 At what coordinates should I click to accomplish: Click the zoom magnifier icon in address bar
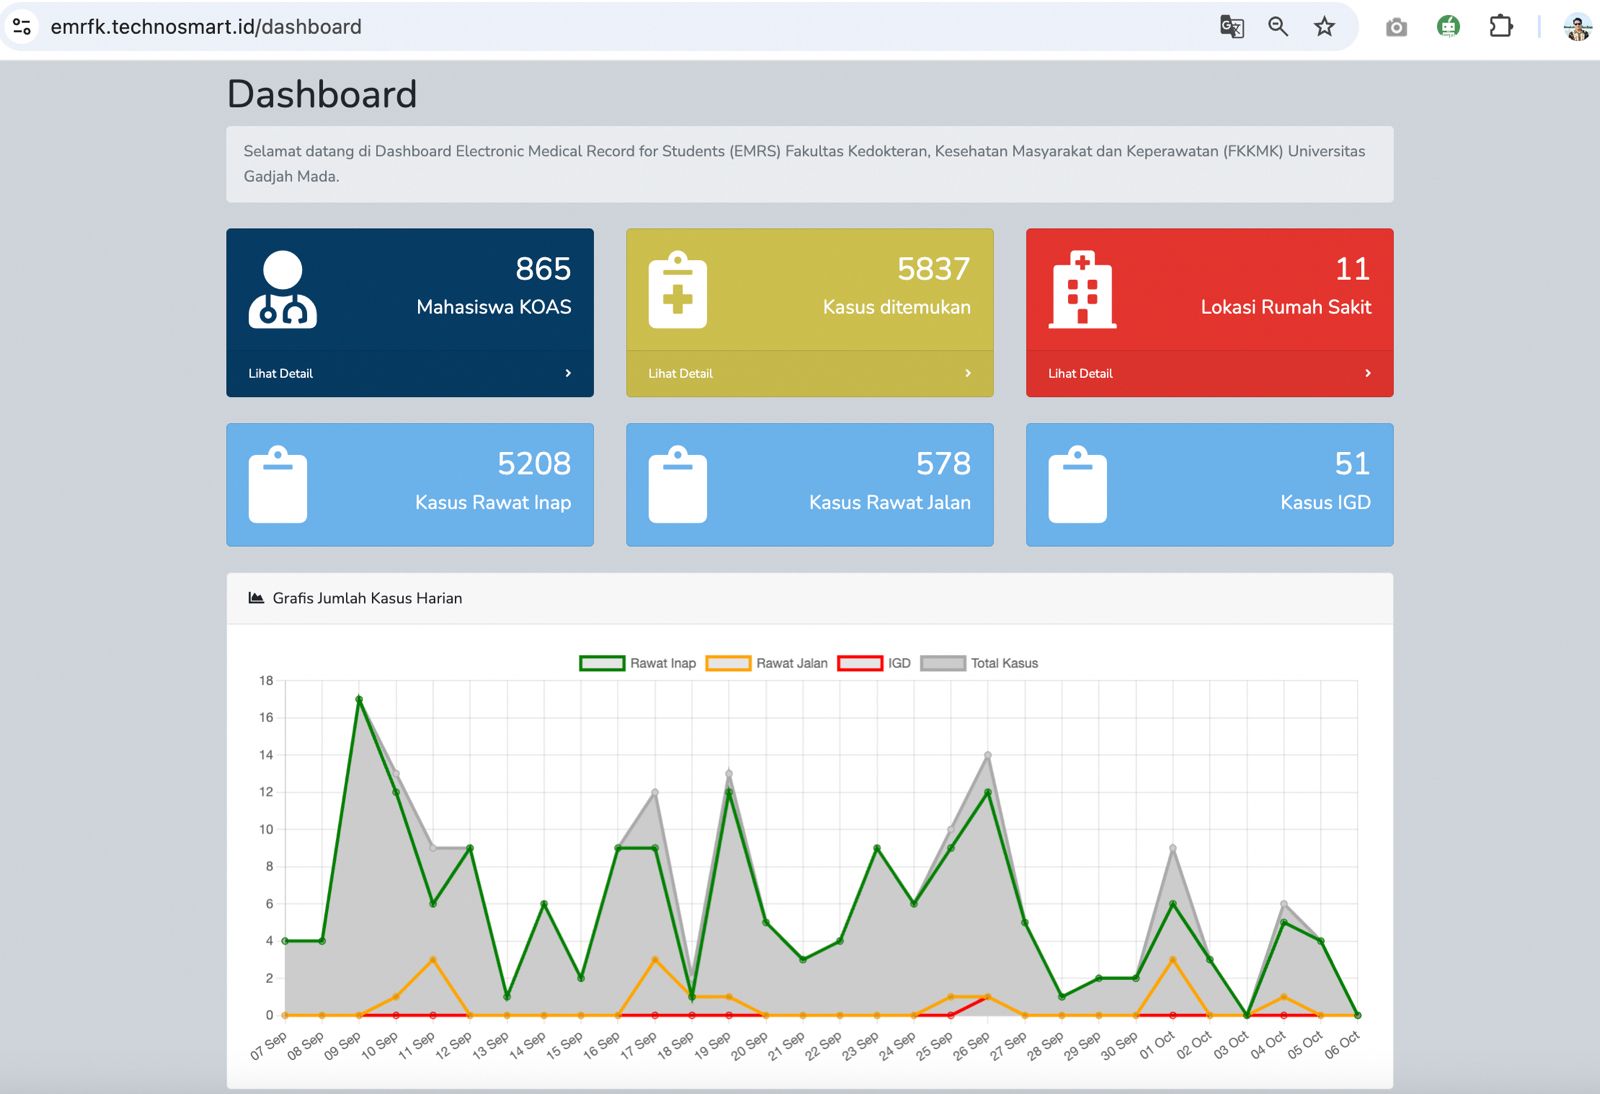1278,27
